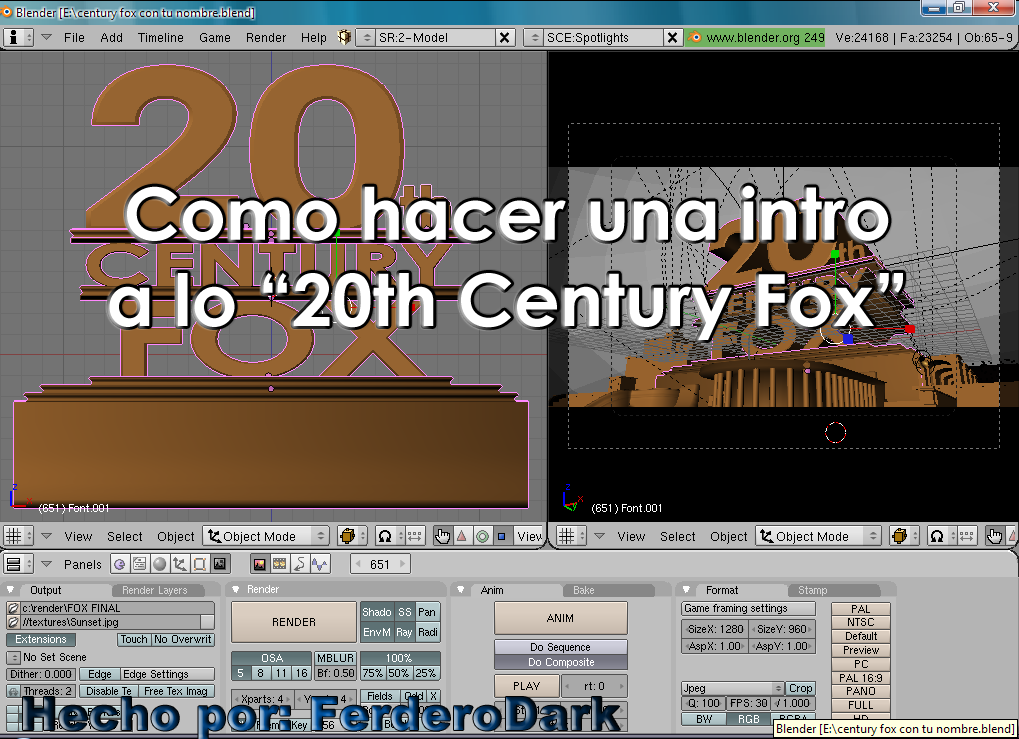The image size is (1019, 739).
Task: Apply the PAL 16:9 preset
Action: [x=860, y=678]
